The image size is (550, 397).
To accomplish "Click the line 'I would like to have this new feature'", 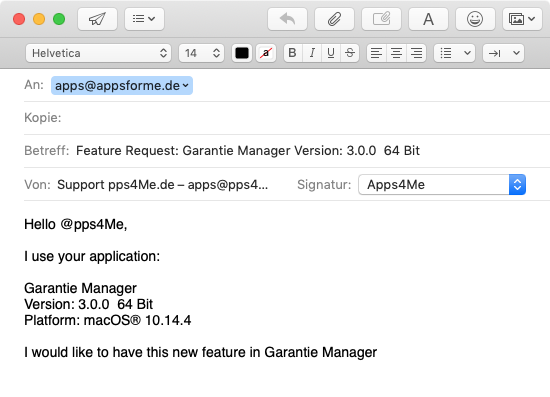I will tap(201, 352).
